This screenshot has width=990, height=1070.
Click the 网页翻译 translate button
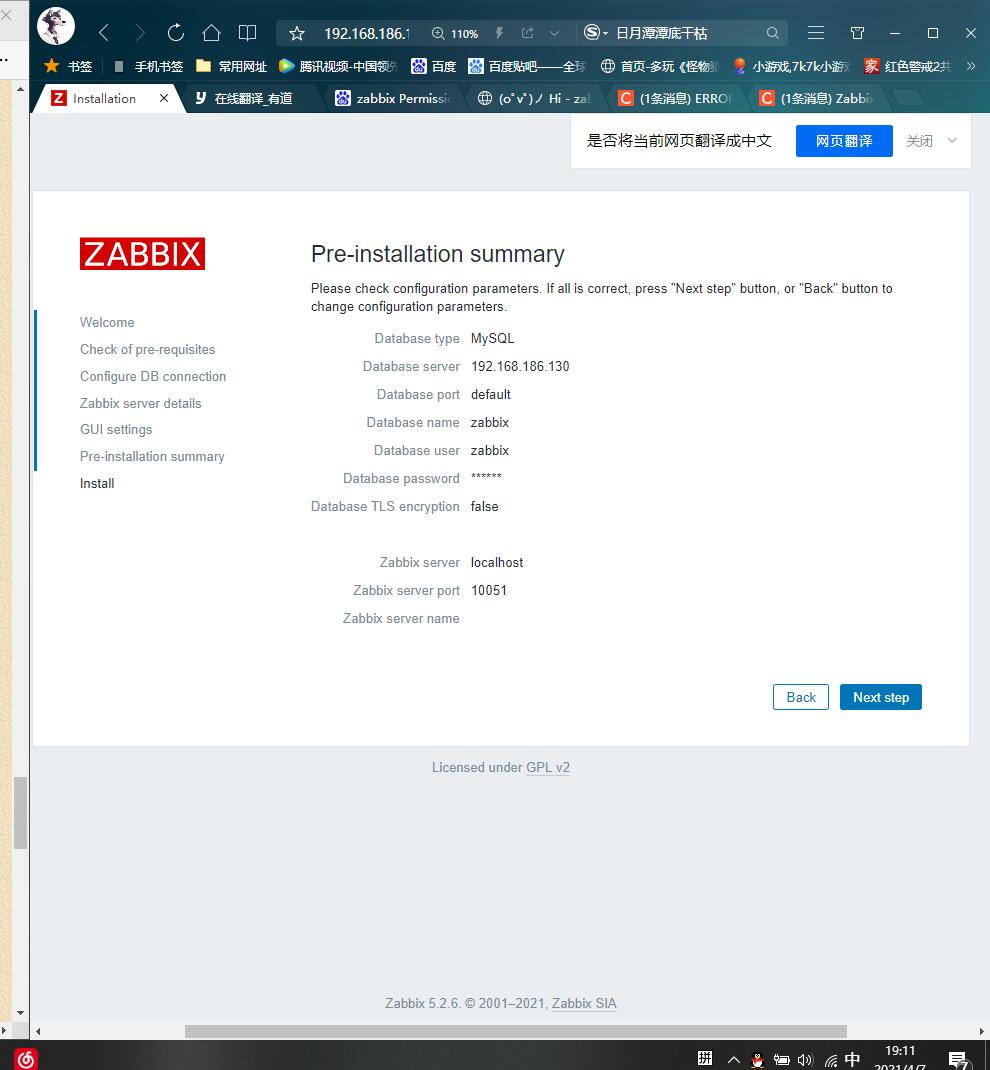pyautogui.click(x=844, y=141)
